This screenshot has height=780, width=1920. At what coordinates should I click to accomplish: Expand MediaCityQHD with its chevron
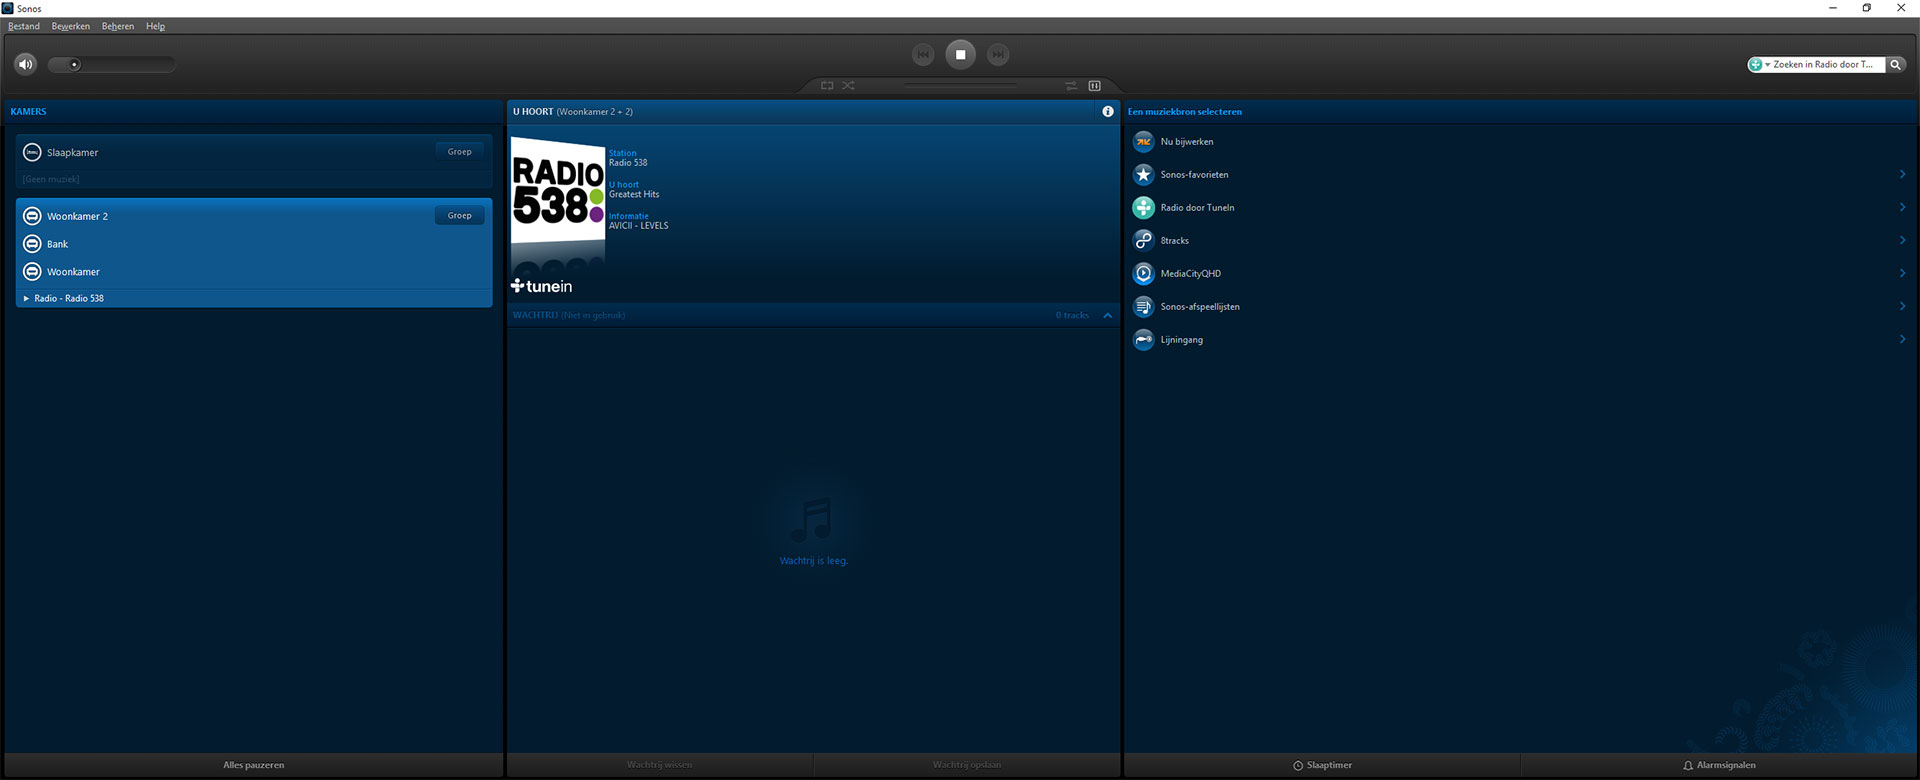coord(1902,273)
